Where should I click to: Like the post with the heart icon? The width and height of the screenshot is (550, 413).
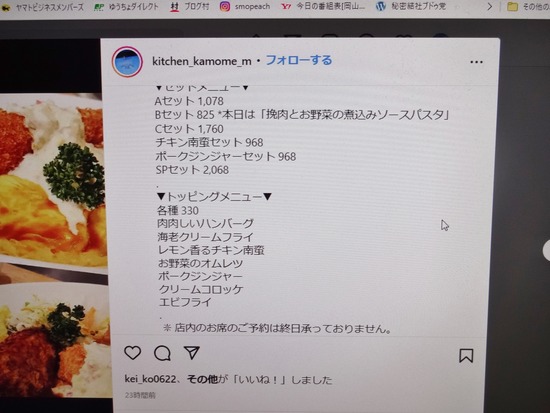point(133,353)
